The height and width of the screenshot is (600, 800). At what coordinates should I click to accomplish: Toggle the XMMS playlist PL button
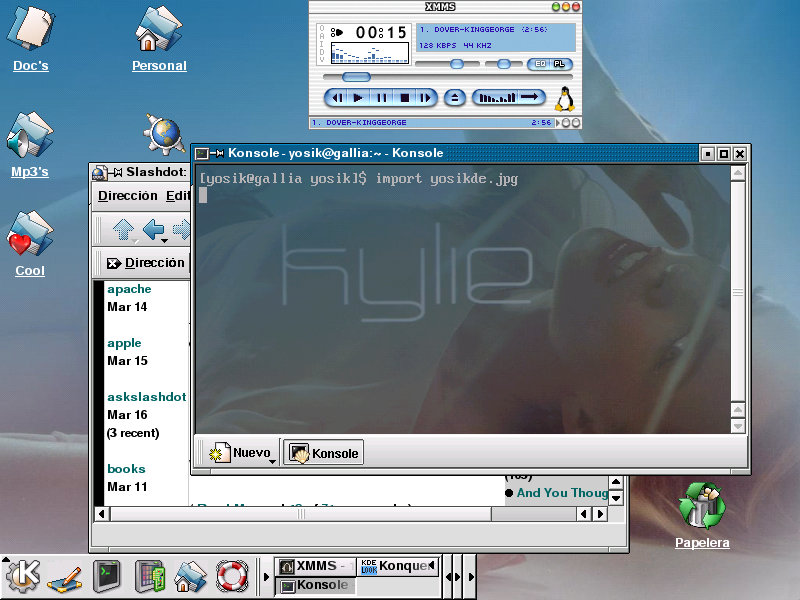pyautogui.click(x=559, y=64)
